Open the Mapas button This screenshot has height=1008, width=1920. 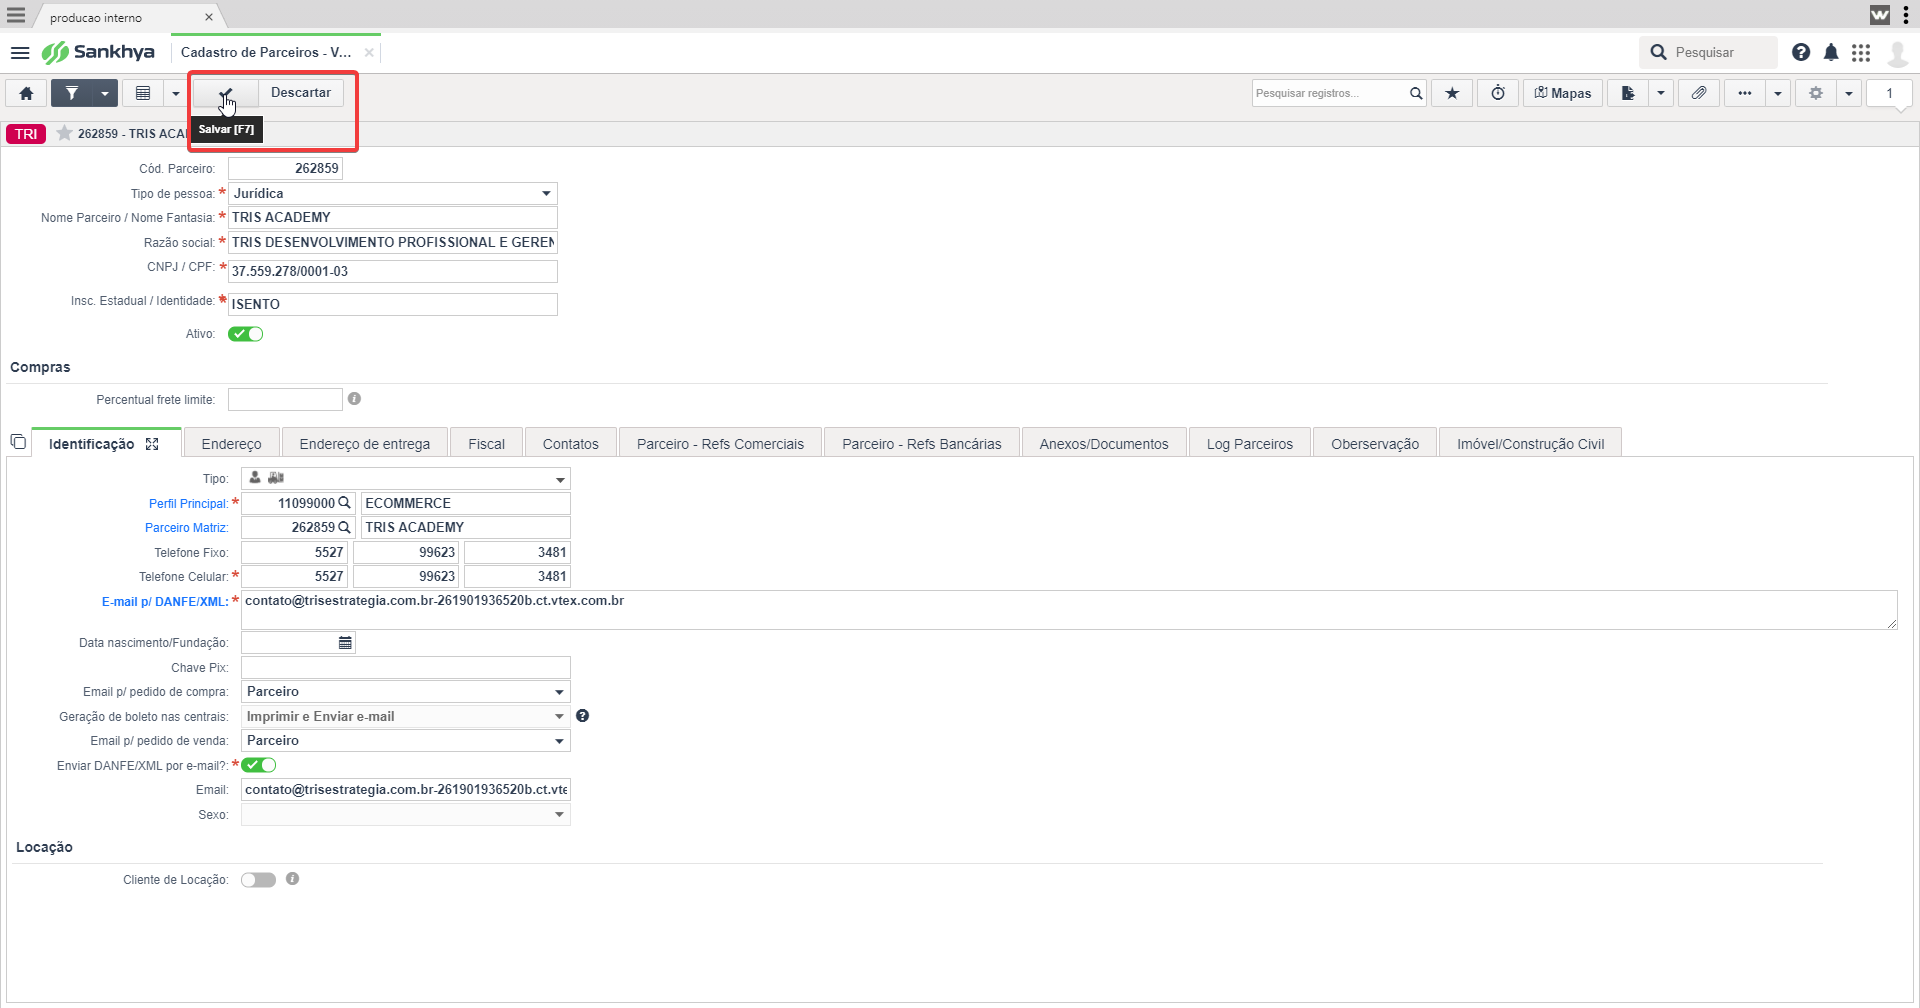coord(1563,93)
